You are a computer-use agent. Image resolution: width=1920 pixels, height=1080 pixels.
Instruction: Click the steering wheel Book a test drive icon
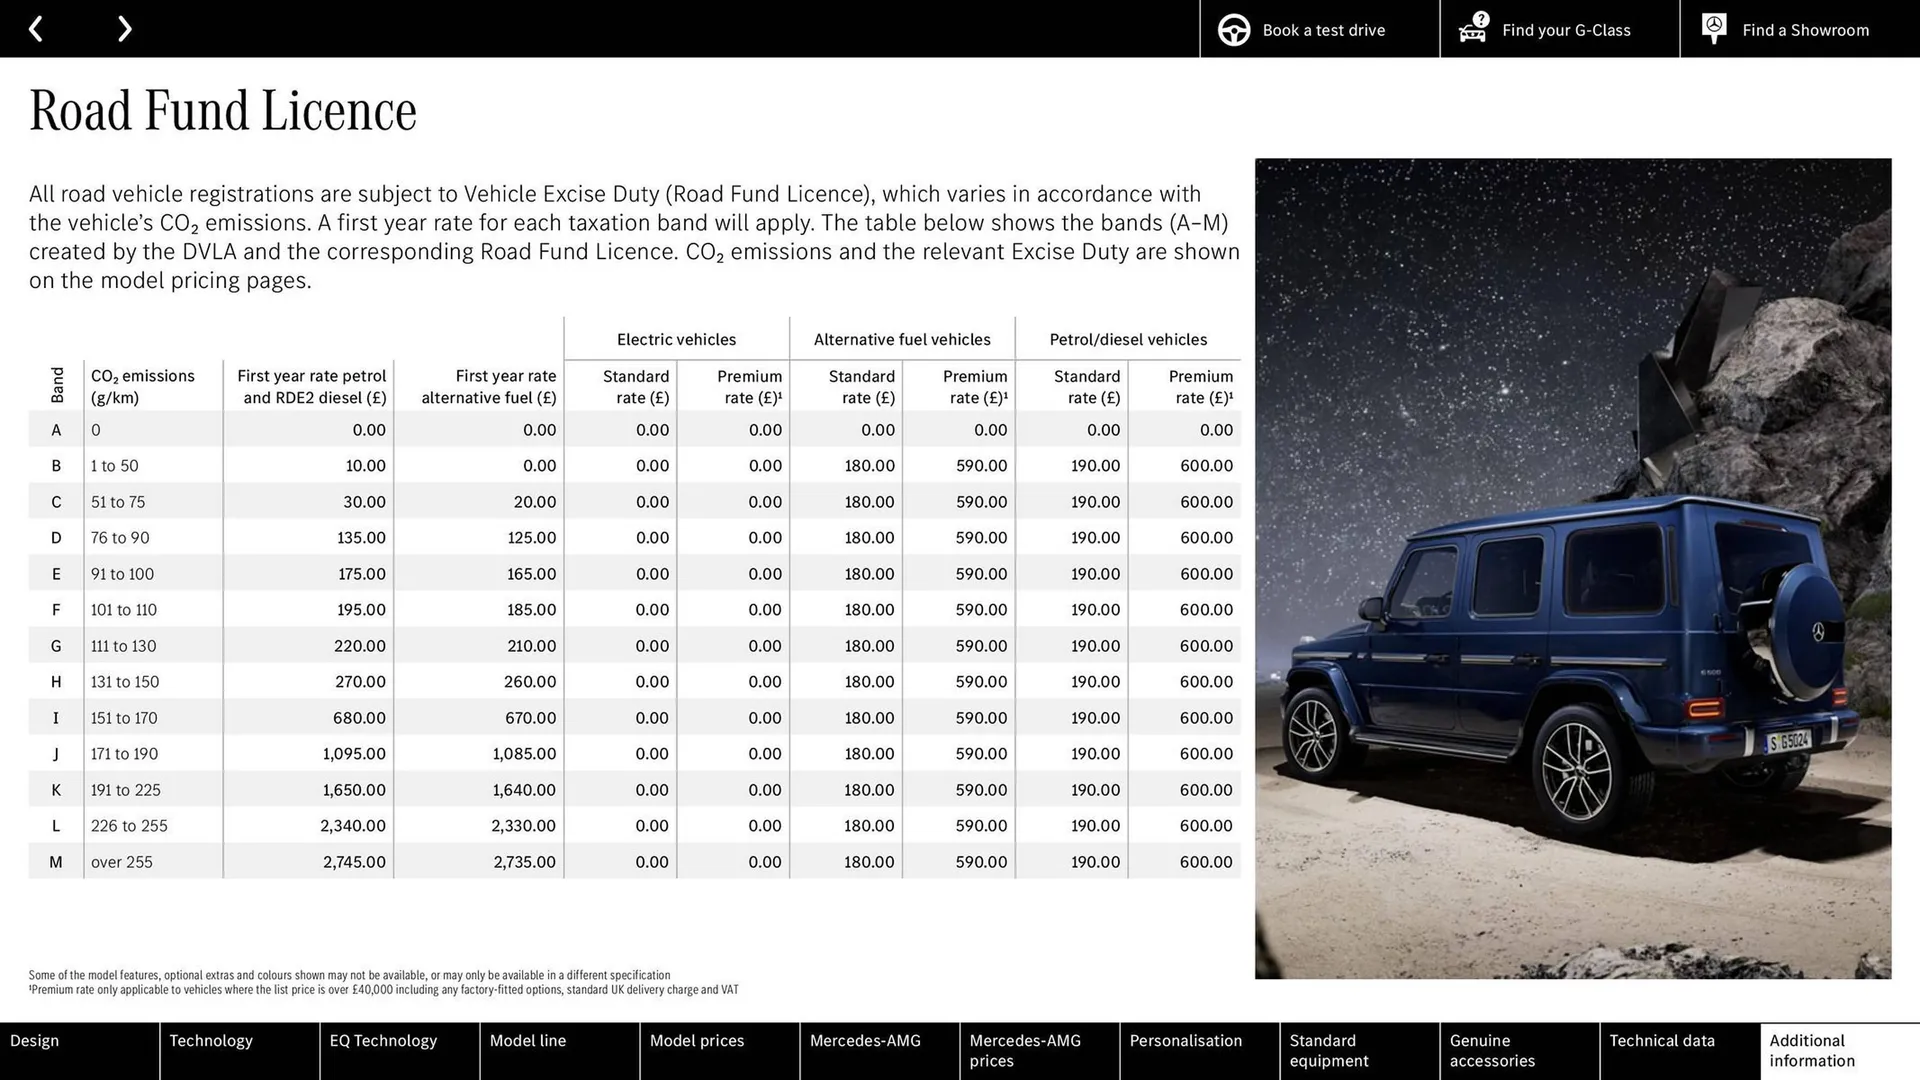point(1233,28)
